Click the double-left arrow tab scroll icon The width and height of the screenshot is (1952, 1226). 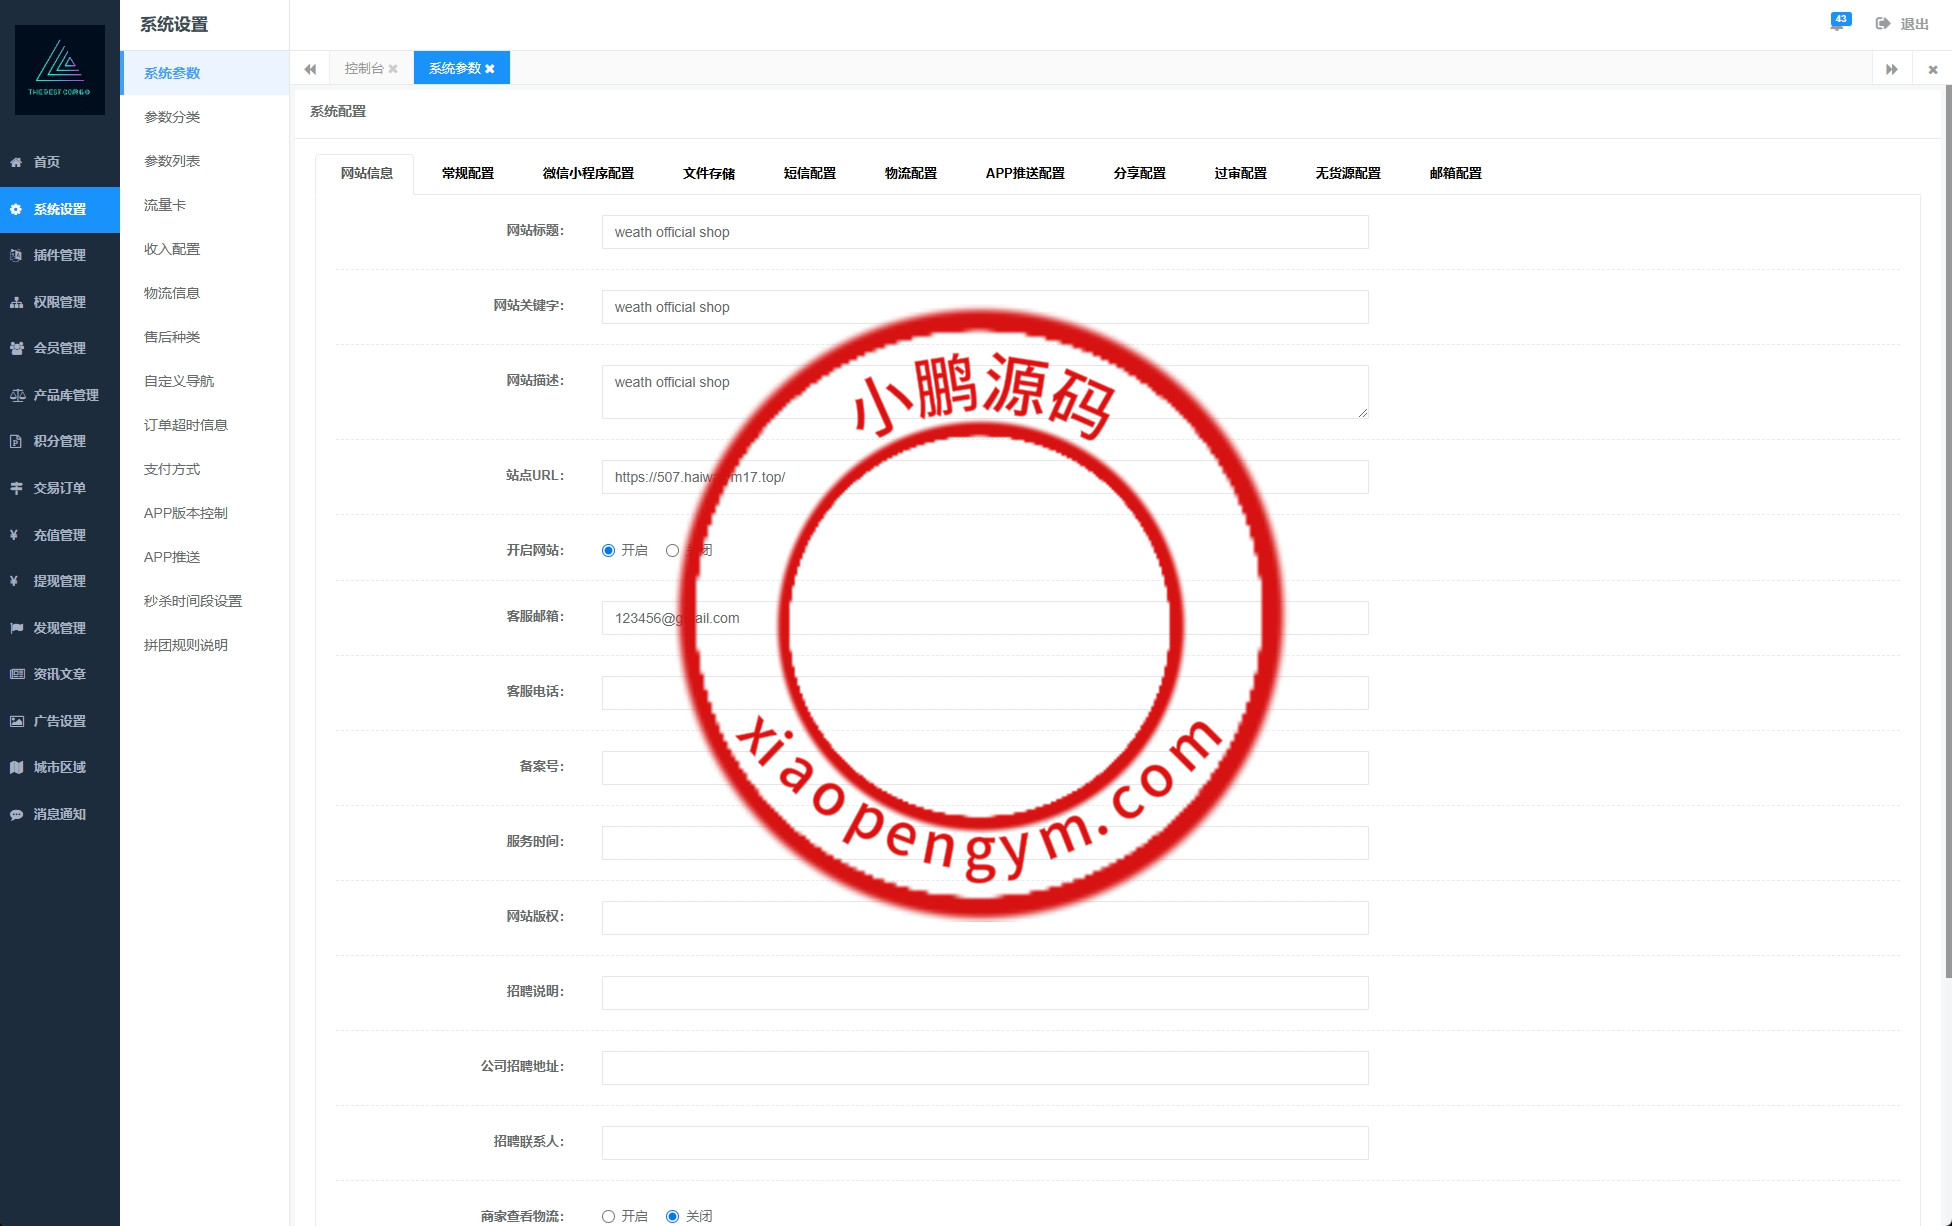[x=310, y=69]
